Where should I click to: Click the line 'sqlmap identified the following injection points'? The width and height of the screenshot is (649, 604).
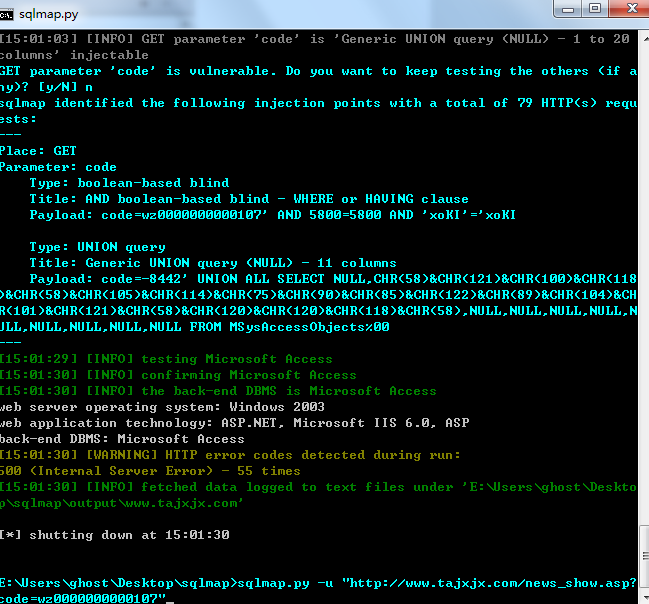click(318, 103)
